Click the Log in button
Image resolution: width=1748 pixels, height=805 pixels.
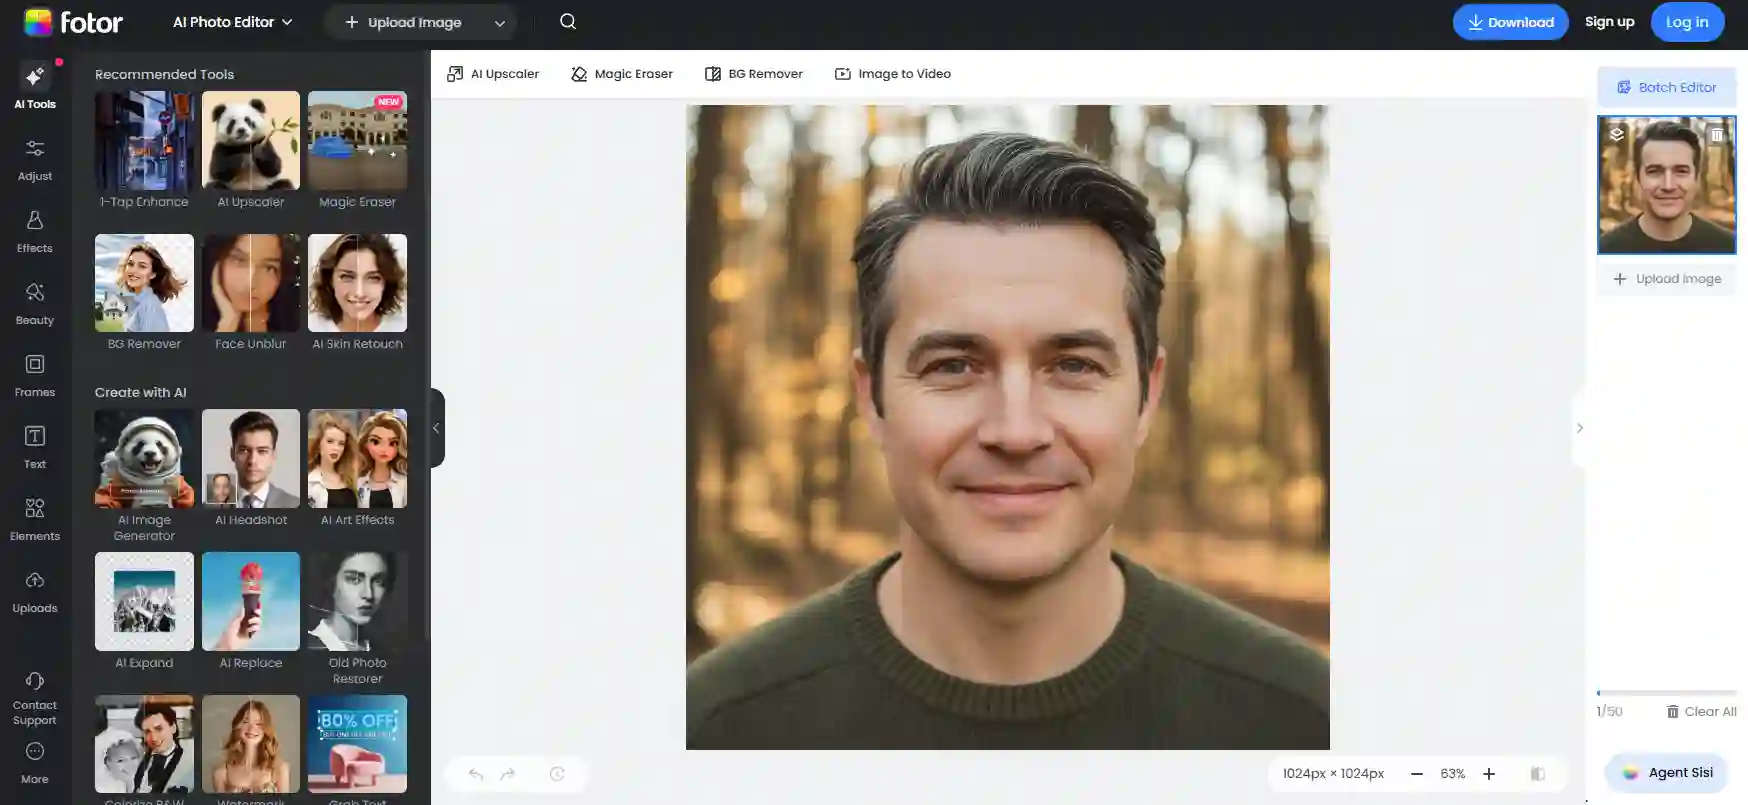tap(1687, 22)
